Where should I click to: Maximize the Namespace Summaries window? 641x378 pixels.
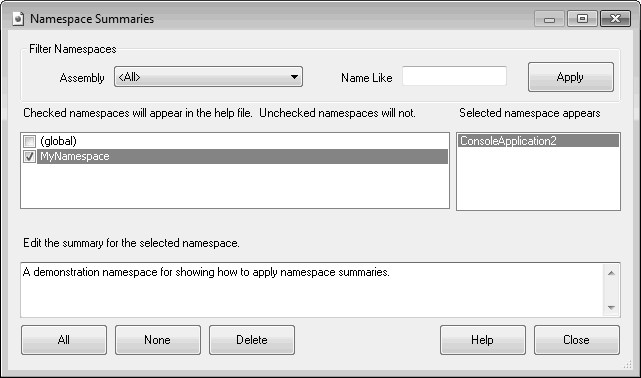(x=582, y=19)
